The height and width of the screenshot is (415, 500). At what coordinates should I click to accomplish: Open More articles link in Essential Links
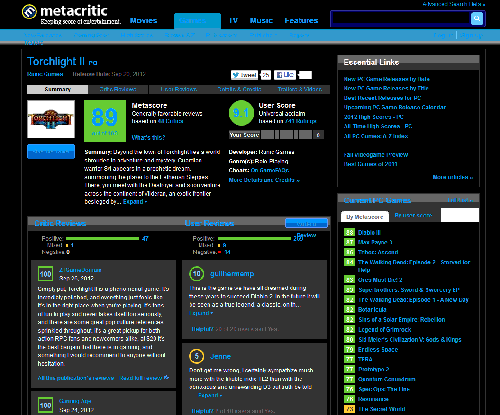[453, 177]
